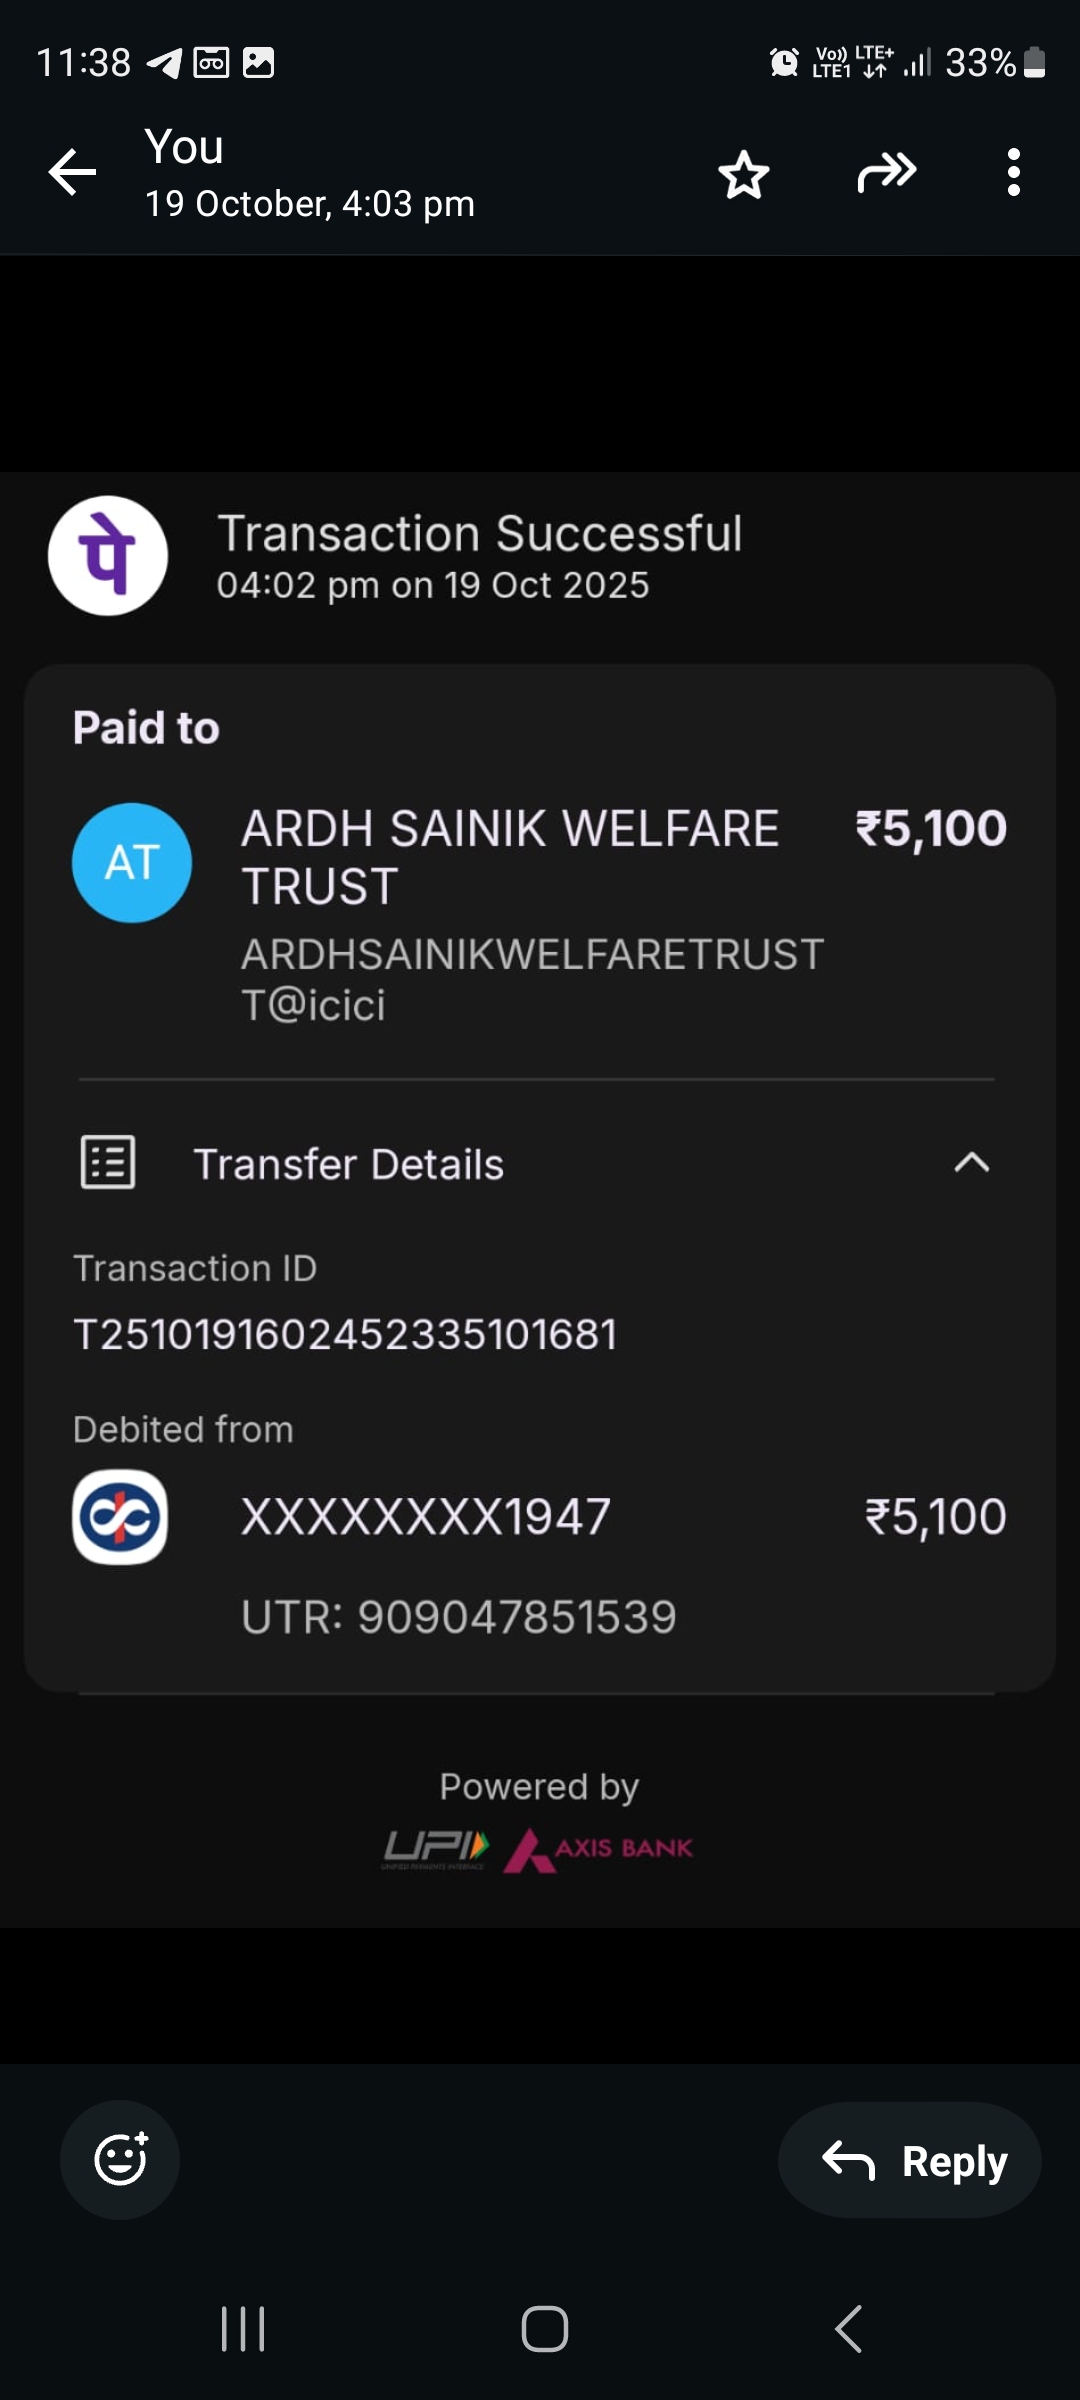Image resolution: width=1080 pixels, height=2400 pixels.
Task: Tap the Transfer Details list icon
Action: [108, 1163]
